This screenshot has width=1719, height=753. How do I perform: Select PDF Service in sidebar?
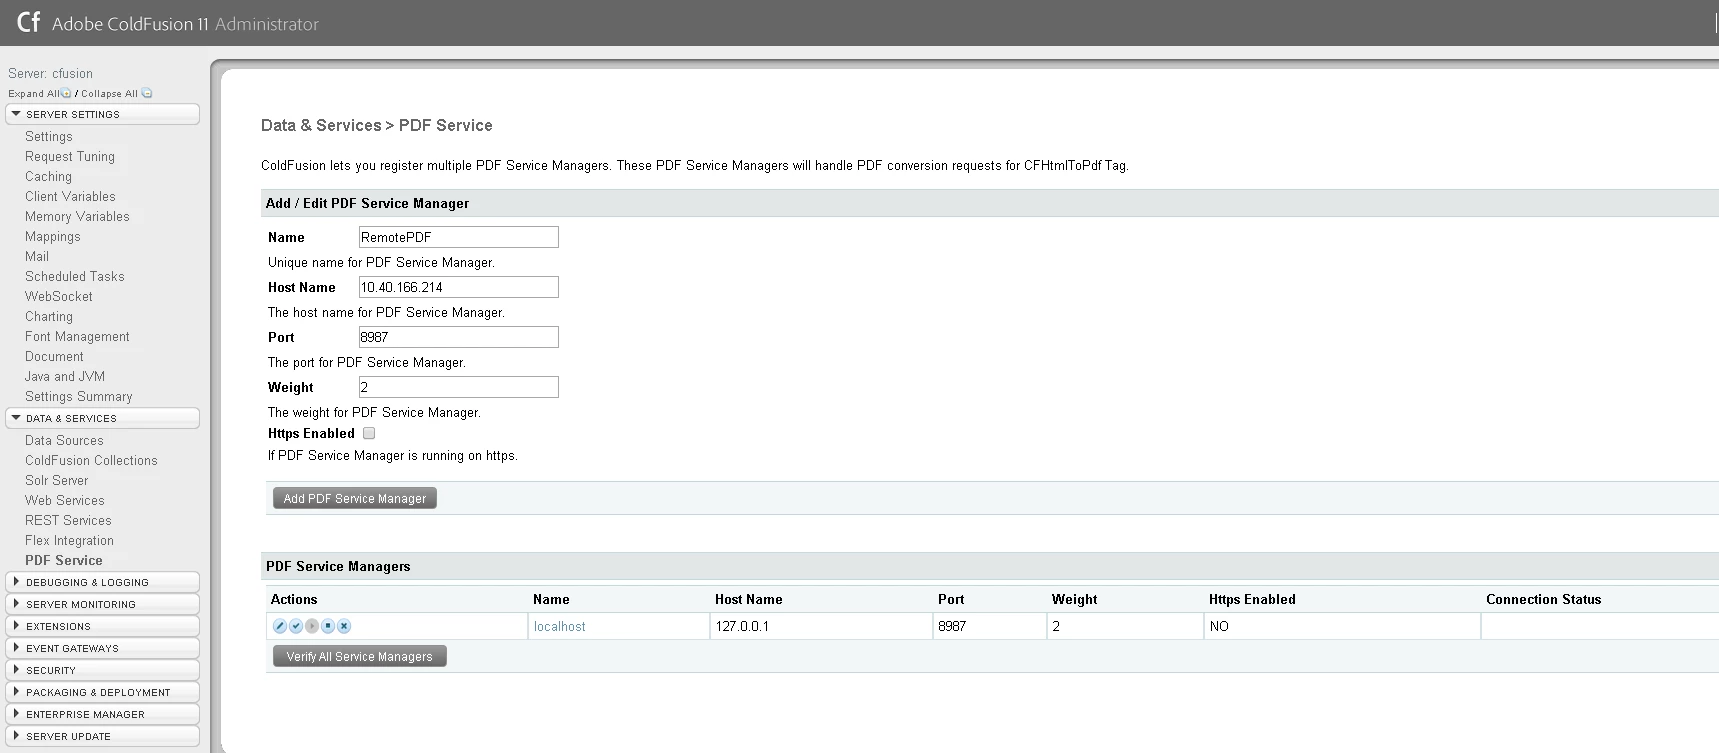tap(64, 560)
